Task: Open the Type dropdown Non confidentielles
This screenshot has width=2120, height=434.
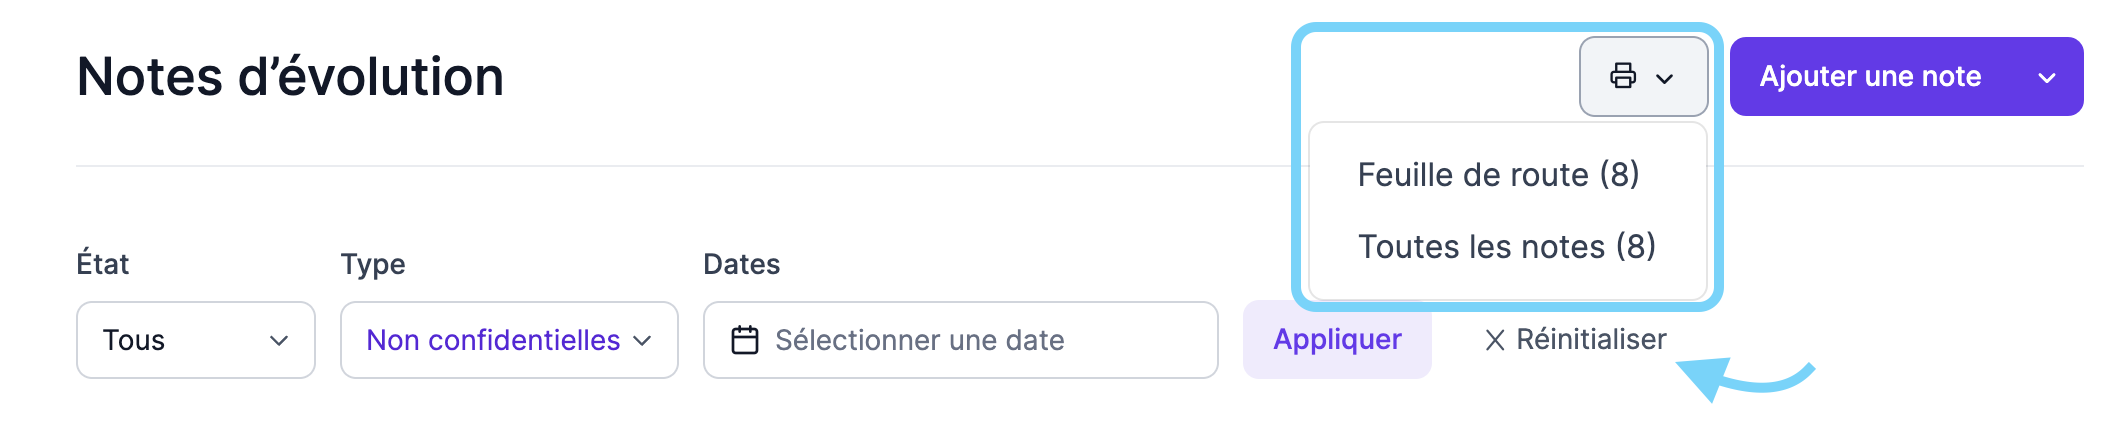Action: click(x=509, y=340)
